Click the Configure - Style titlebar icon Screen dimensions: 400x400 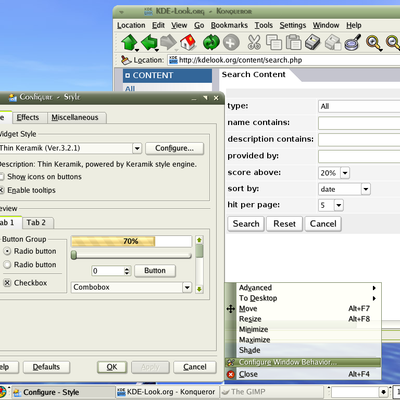pyautogui.click(x=13, y=97)
